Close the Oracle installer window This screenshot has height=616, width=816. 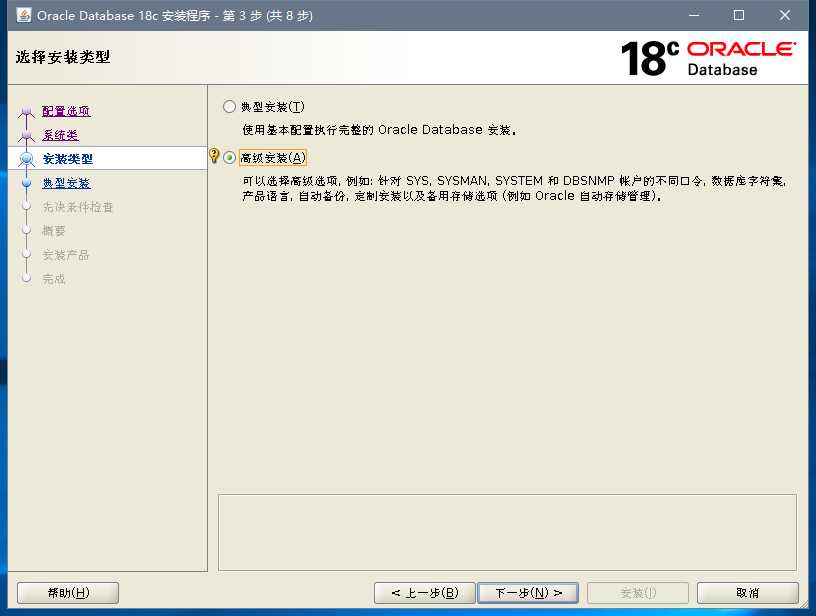click(785, 15)
